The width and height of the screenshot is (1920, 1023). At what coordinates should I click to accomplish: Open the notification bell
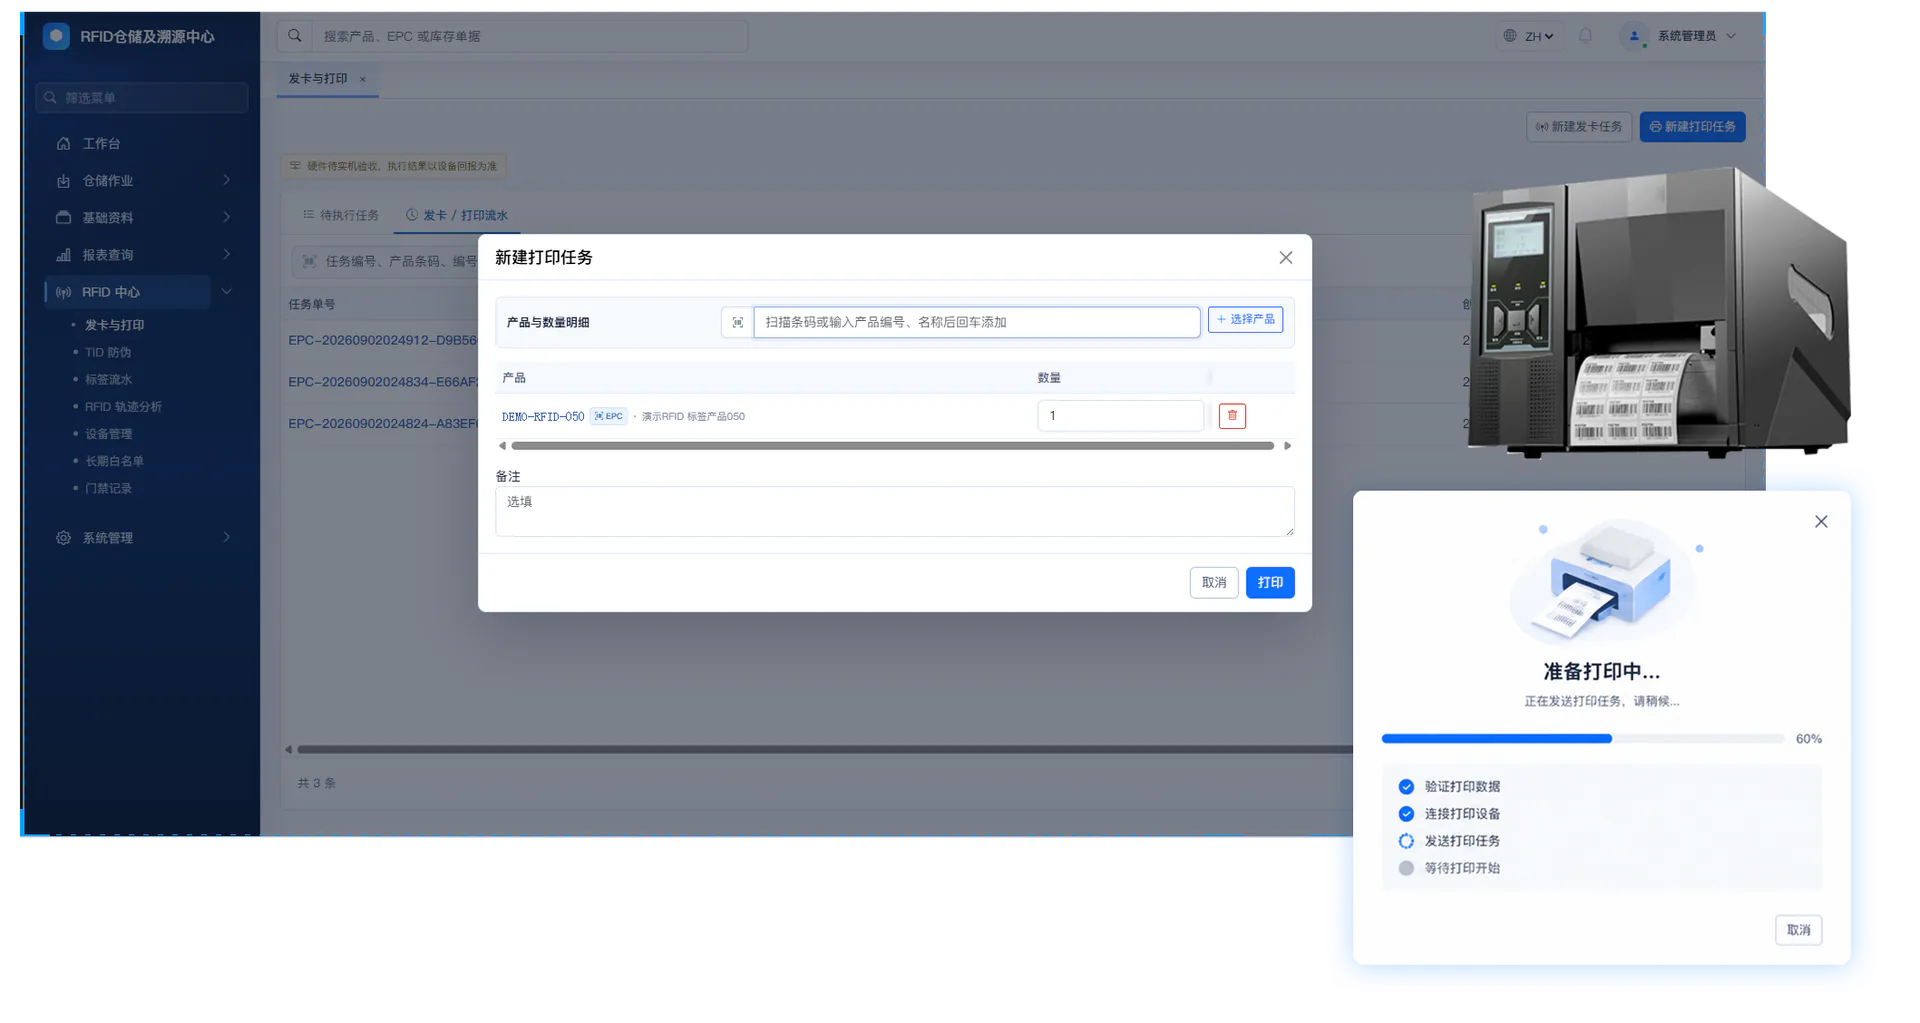(x=1585, y=36)
